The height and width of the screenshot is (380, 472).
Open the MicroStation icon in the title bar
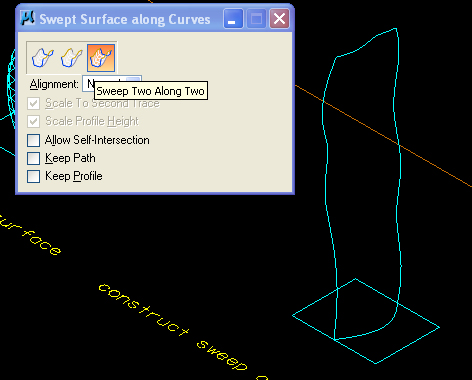point(27,18)
